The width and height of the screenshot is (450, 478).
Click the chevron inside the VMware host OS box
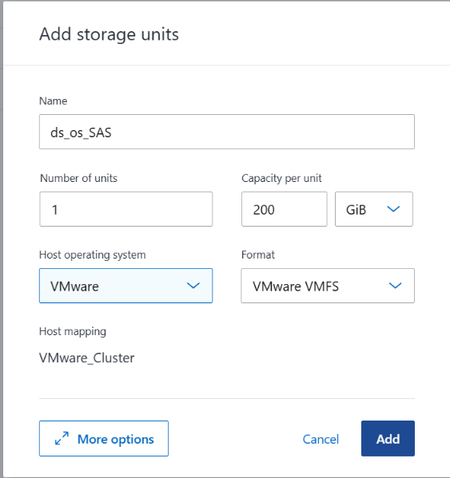coord(193,286)
